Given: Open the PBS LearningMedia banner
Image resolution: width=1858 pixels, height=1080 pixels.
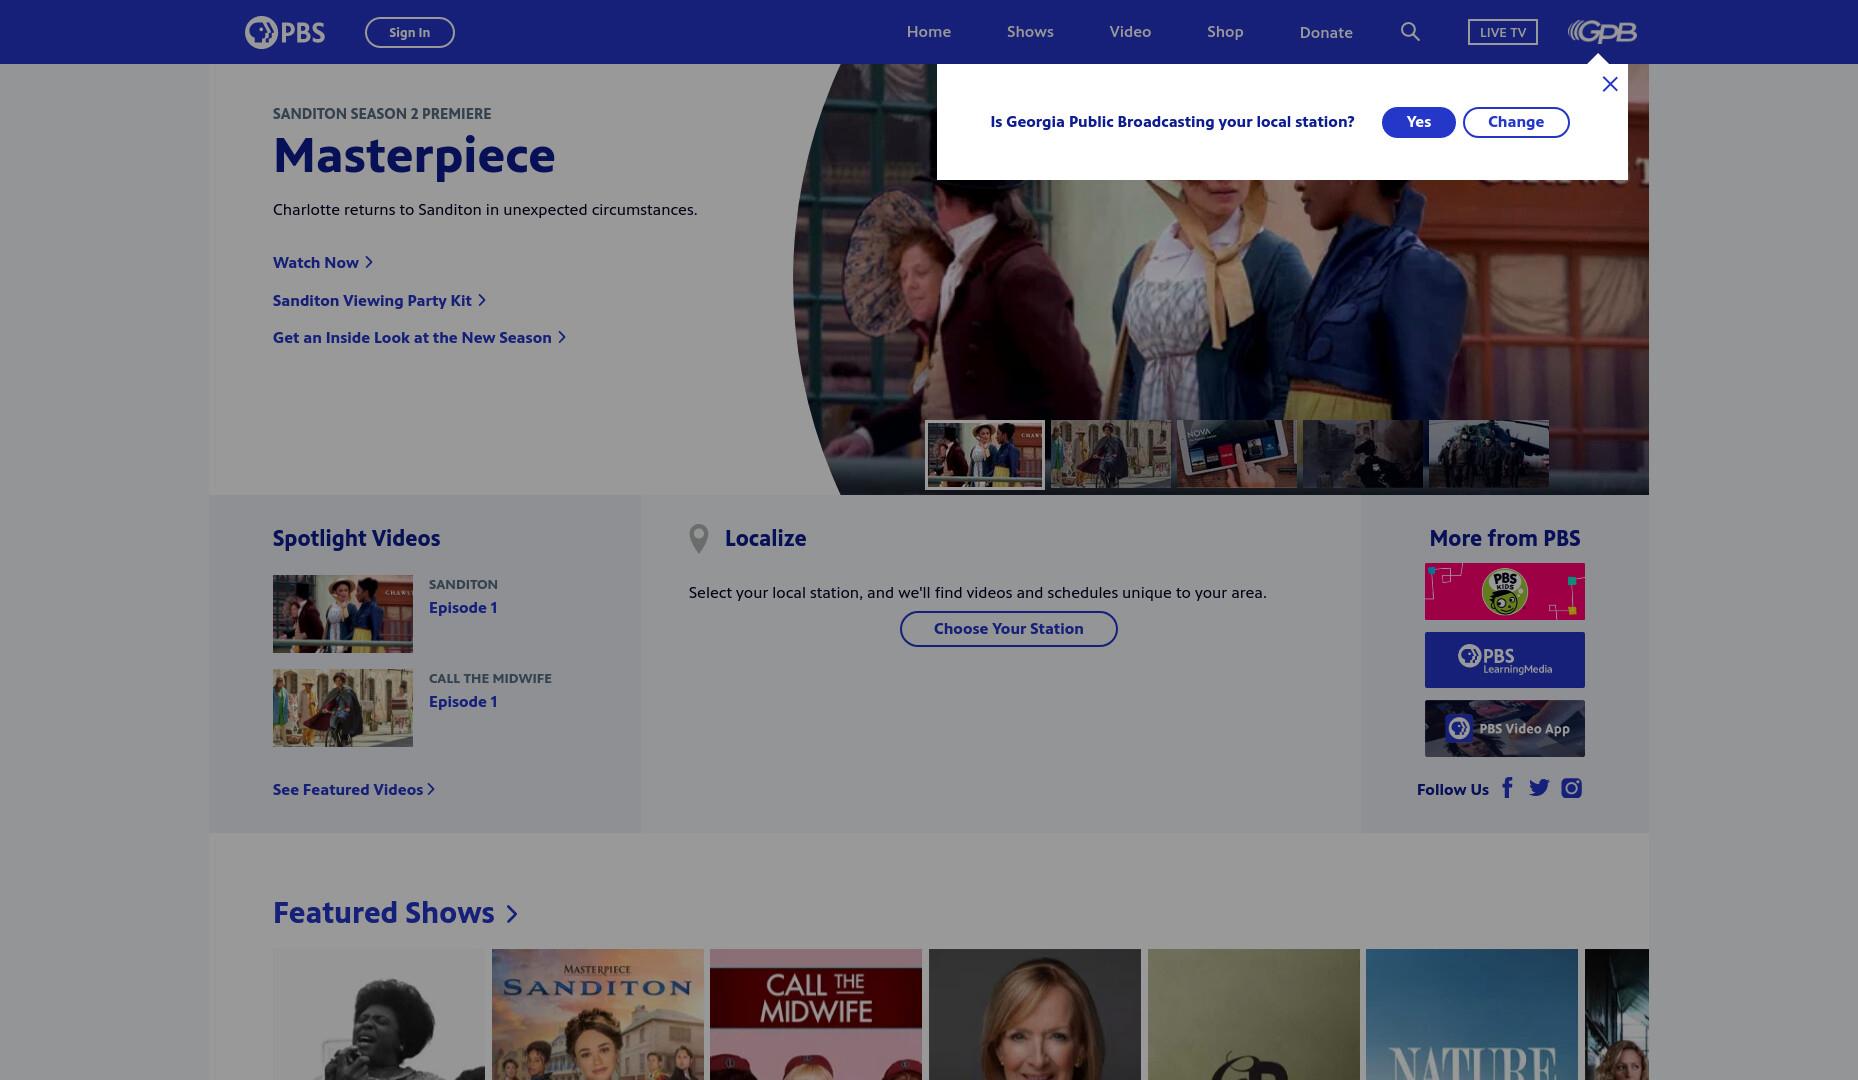Looking at the screenshot, I should coord(1505,660).
